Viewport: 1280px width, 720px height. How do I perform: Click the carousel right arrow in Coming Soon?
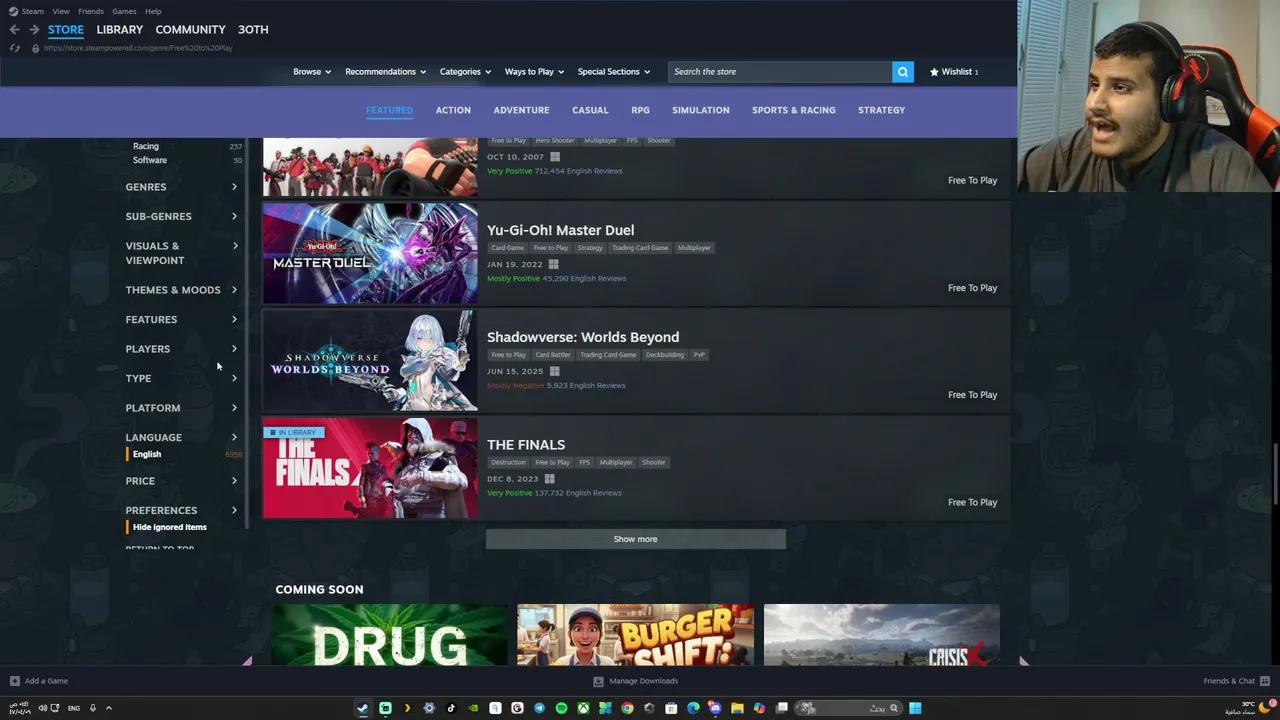(1023, 661)
